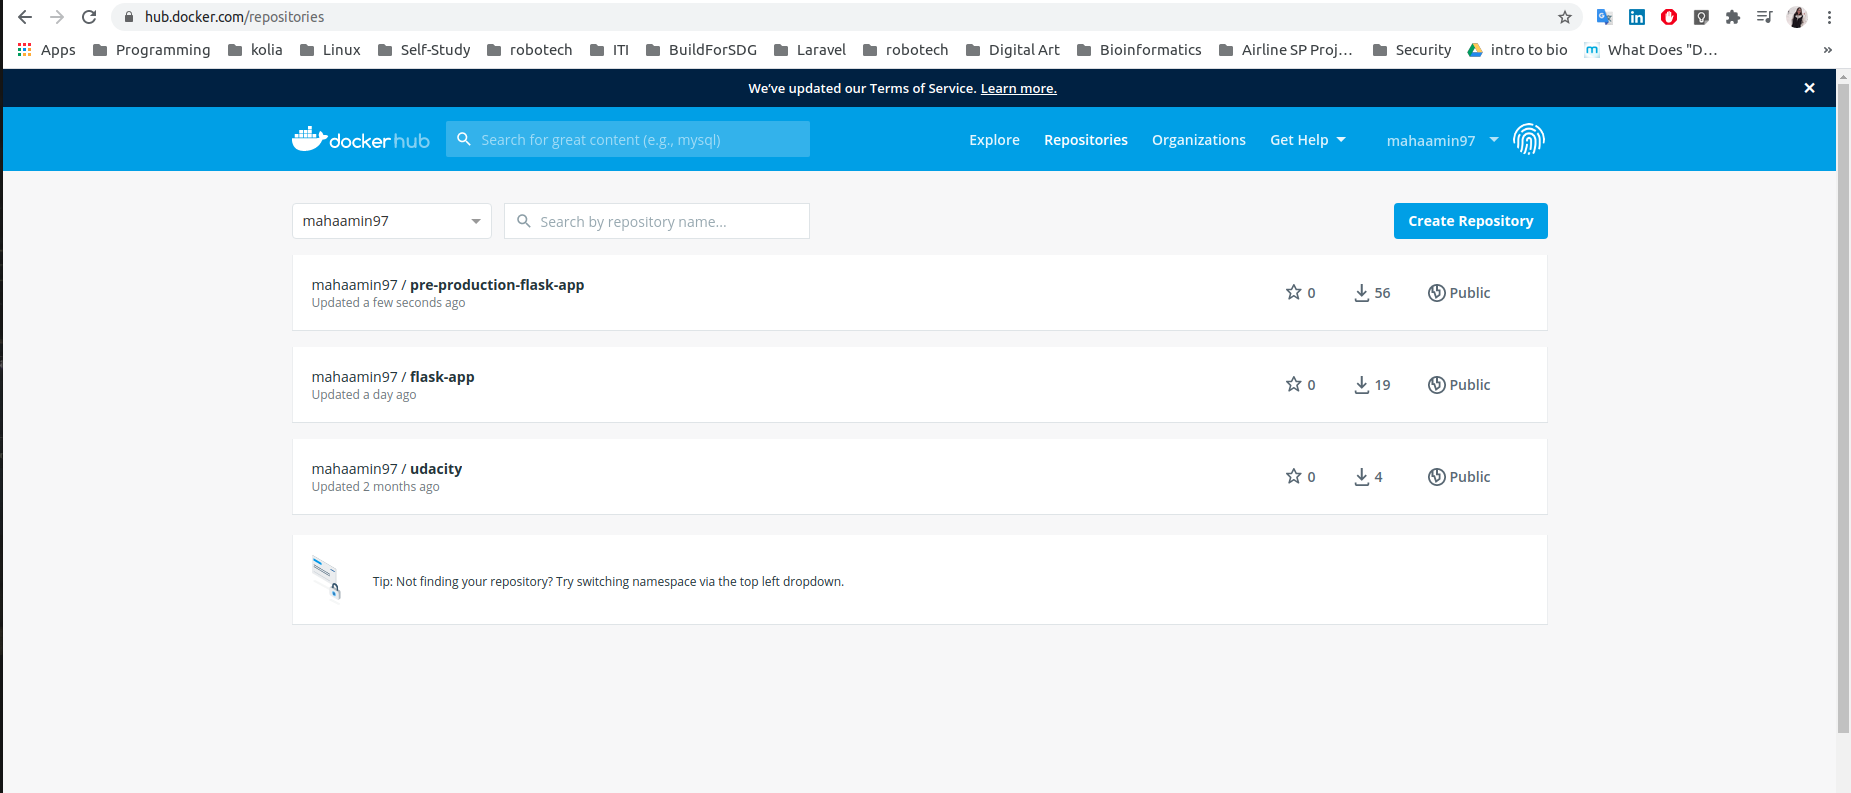Click the star icon for pre-production-flask-app

pyautogui.click(x=1293, y=292)
